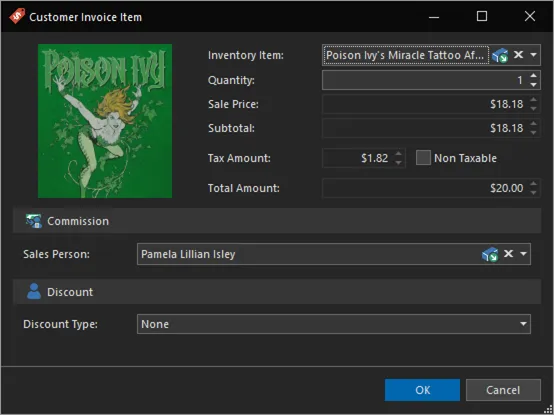Click the red price tag title icon

(17, 16)
